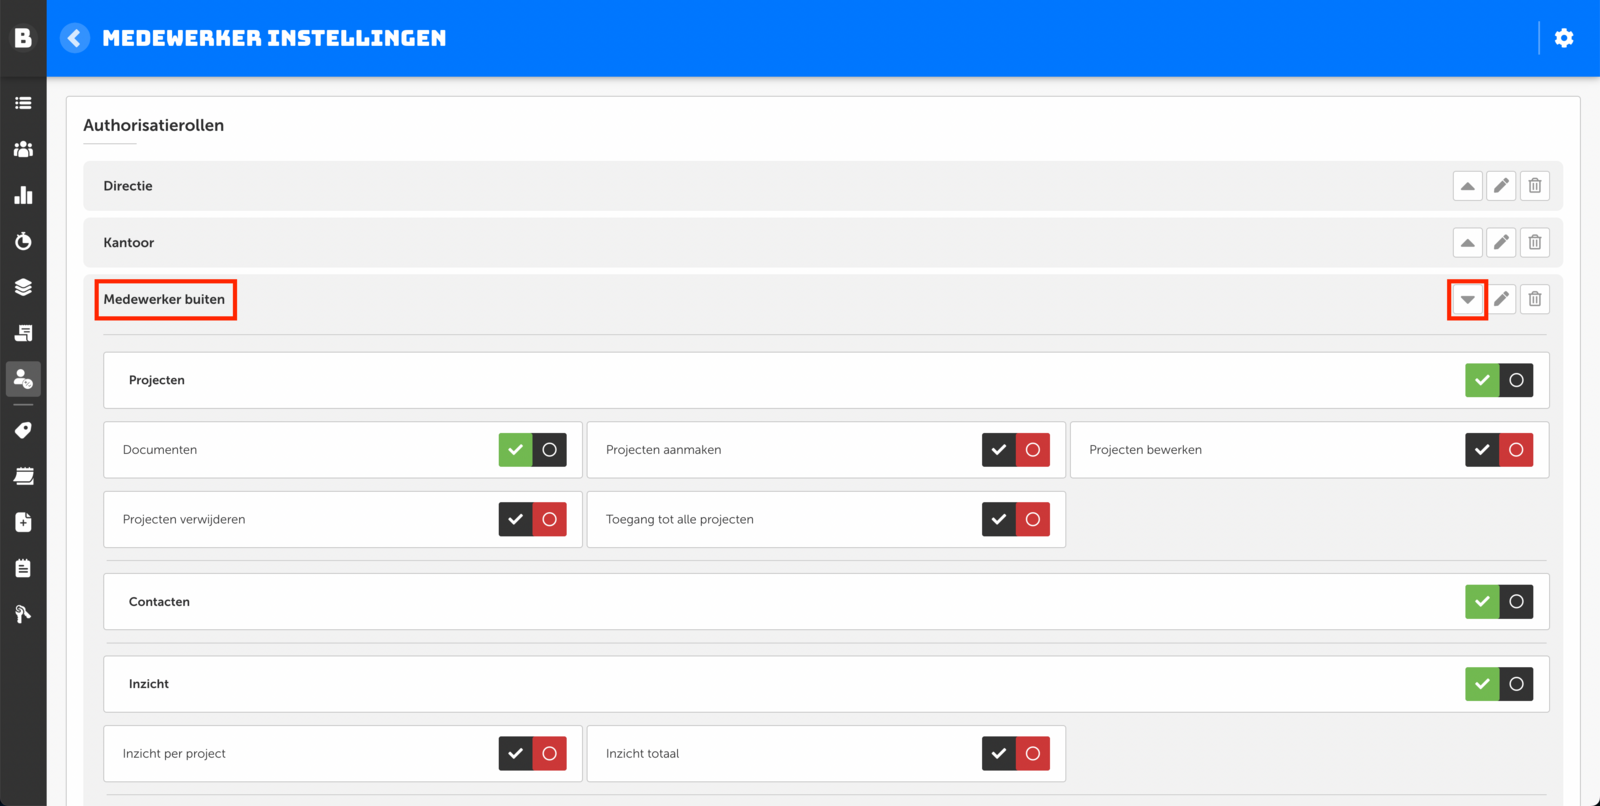
Task: Enable Inzicht totaal with the checkmark
Action: (x=999, y=754)
